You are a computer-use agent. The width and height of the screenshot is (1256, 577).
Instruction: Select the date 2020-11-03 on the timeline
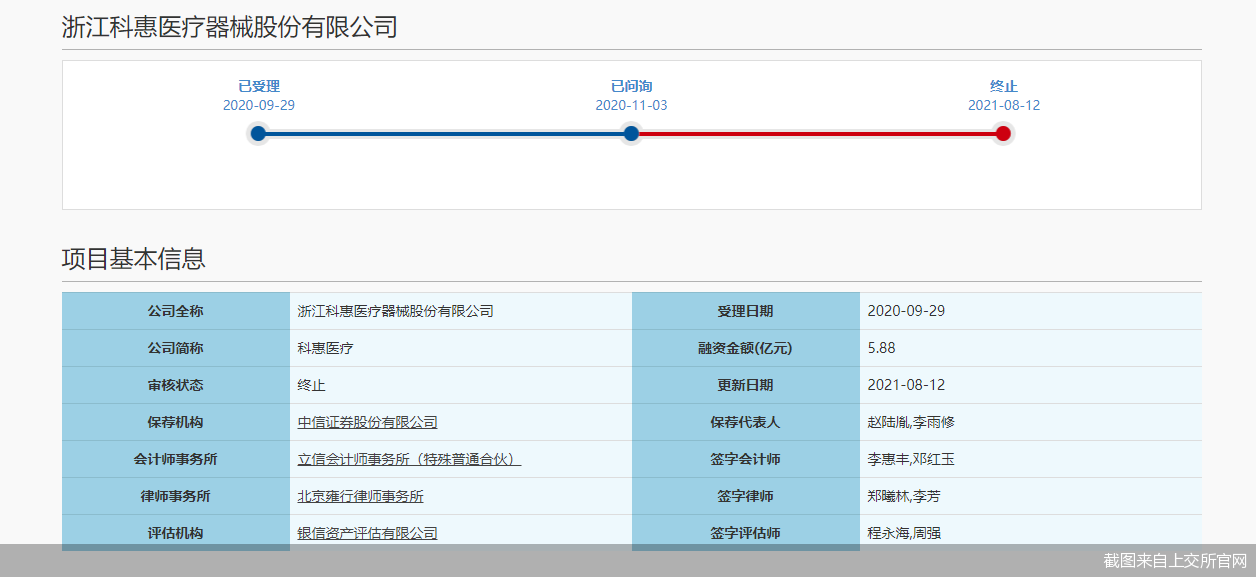tap(631, 105)
